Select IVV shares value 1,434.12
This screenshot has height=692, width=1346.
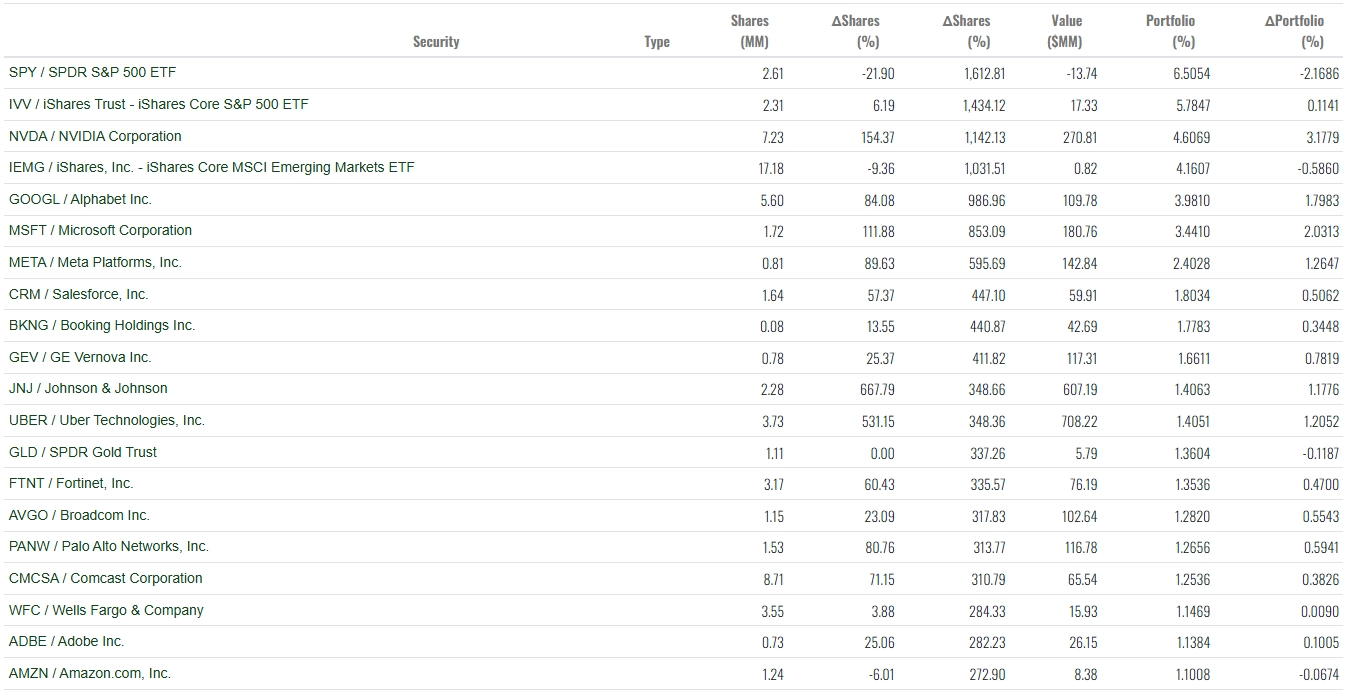985,105
